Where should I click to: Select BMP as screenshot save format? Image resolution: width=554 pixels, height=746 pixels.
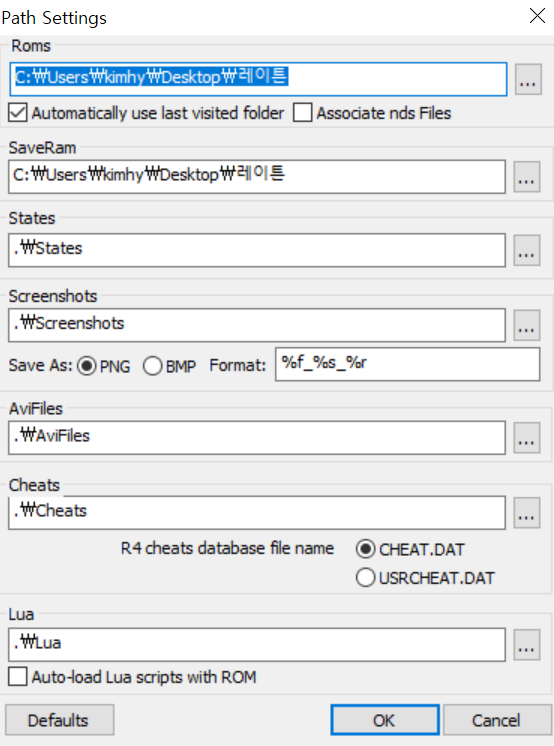click(x=152, y=366)
